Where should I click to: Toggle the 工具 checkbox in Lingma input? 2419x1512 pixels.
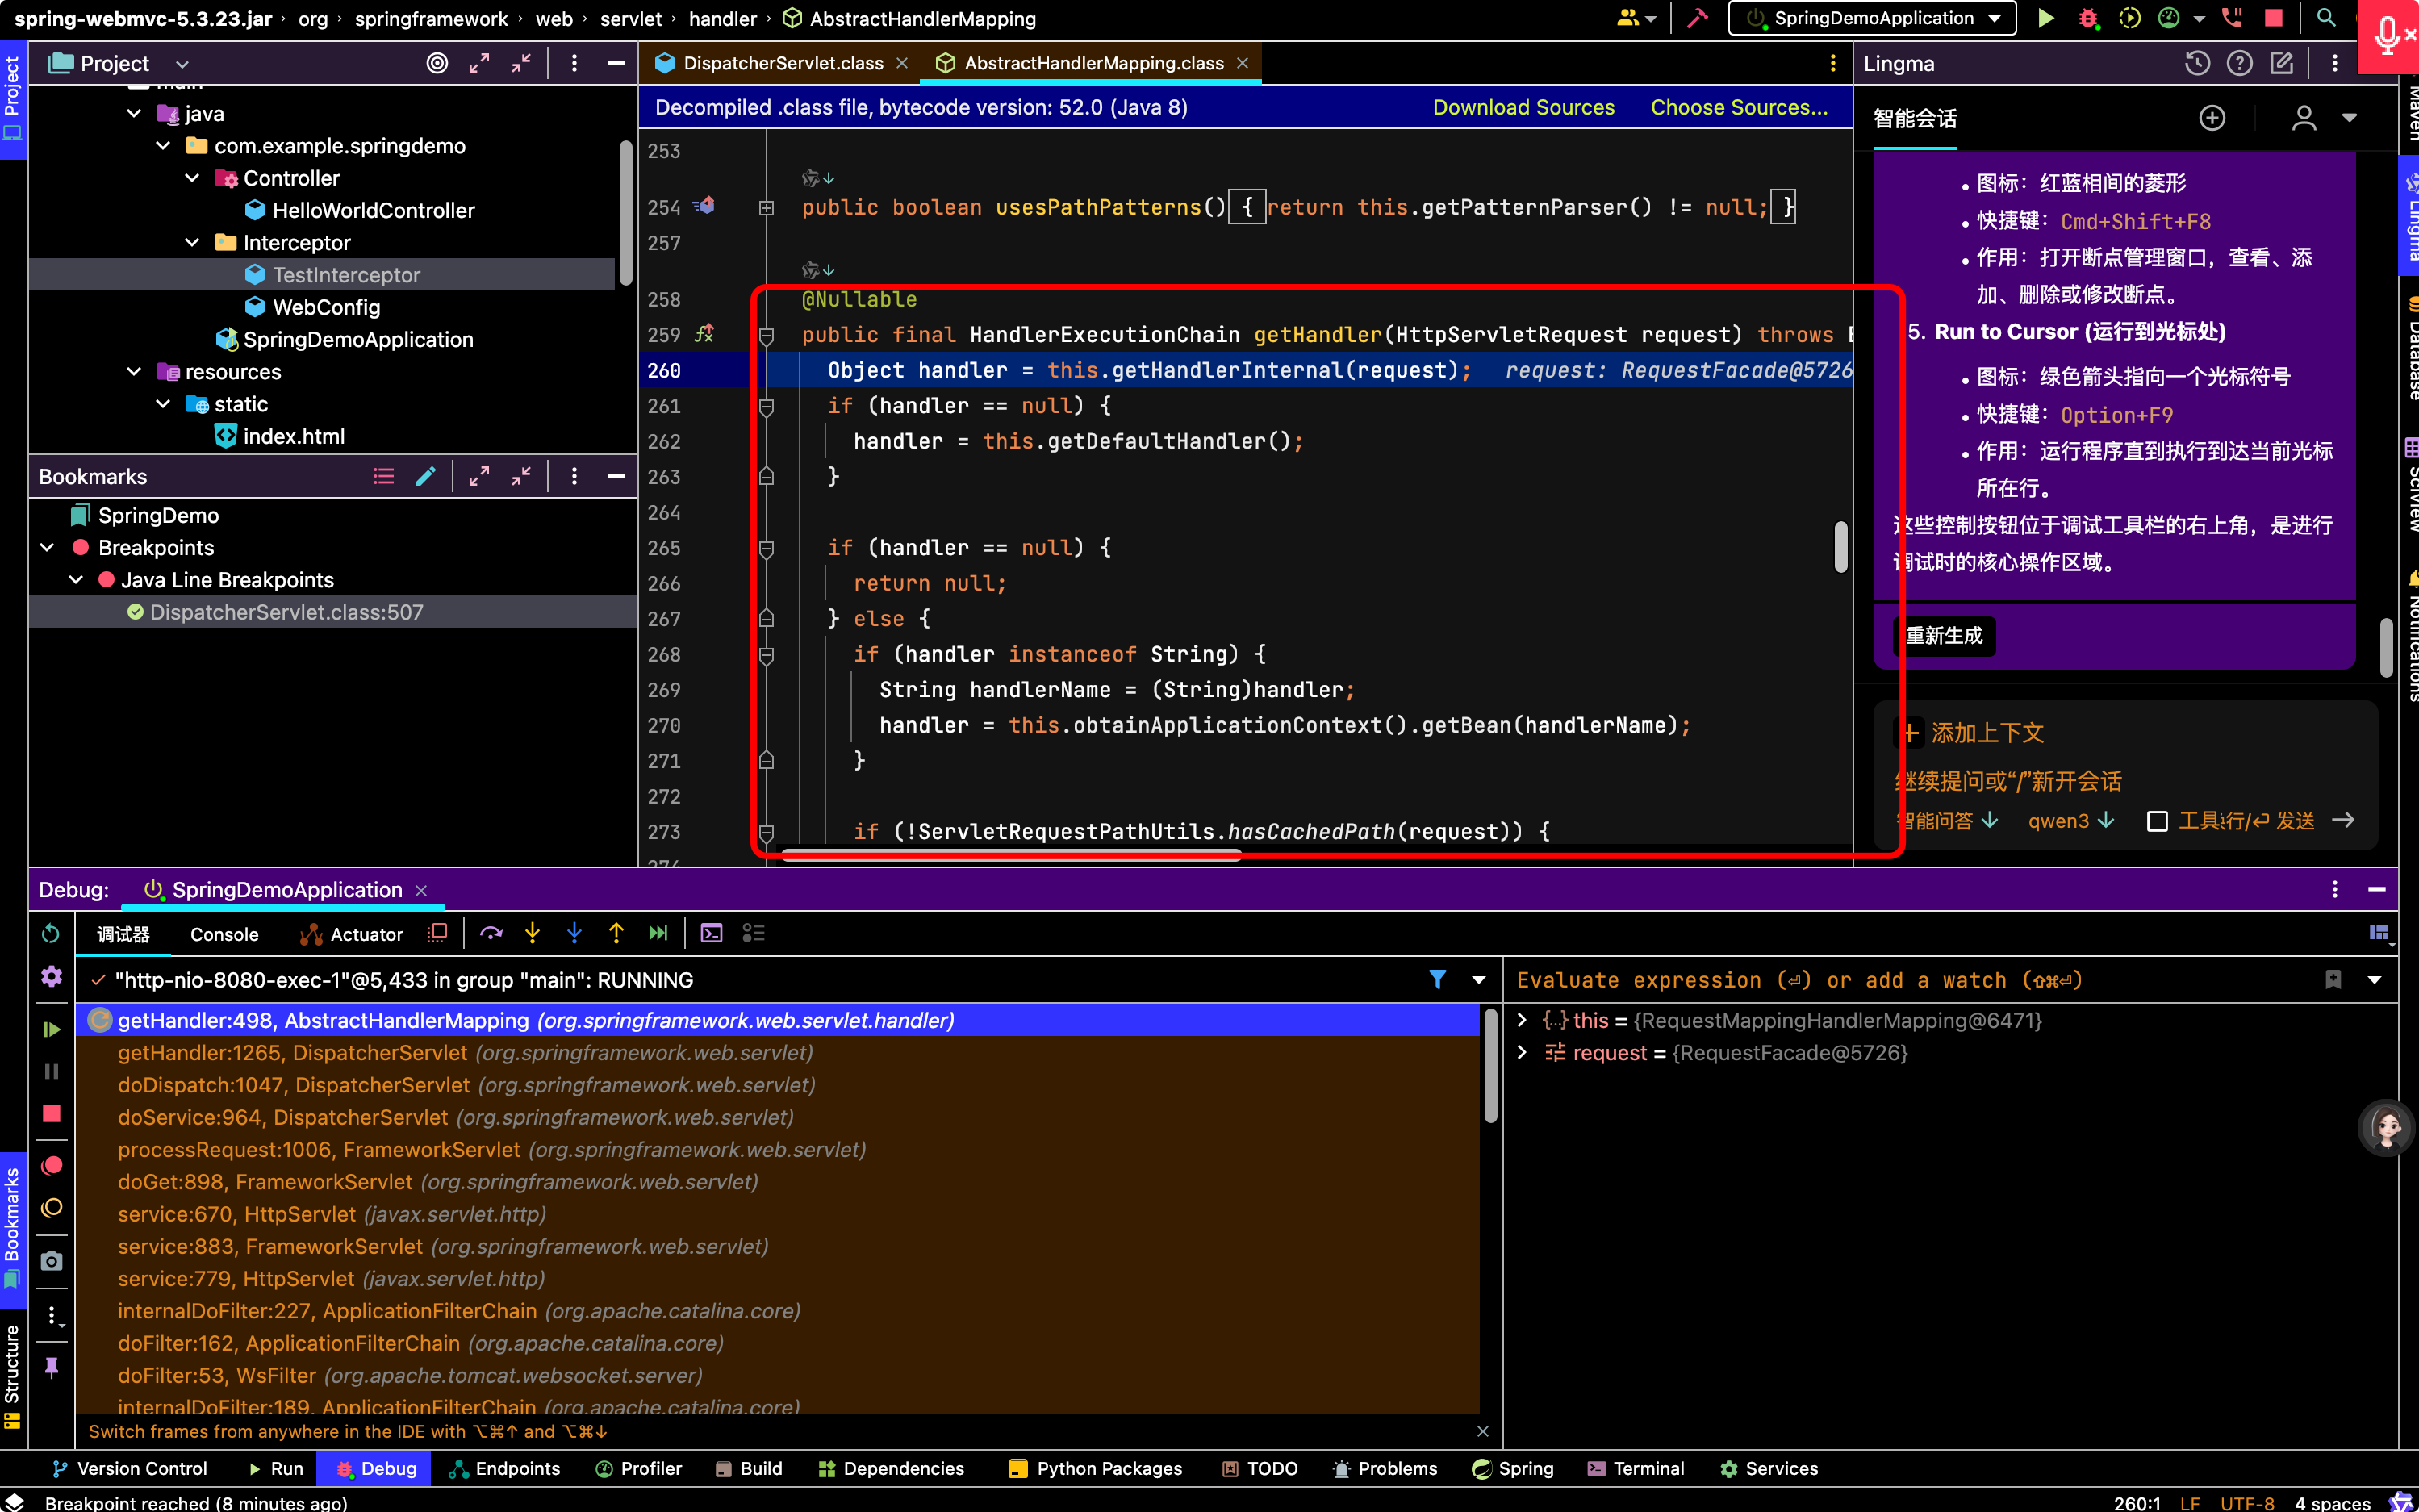point(2157,821)
